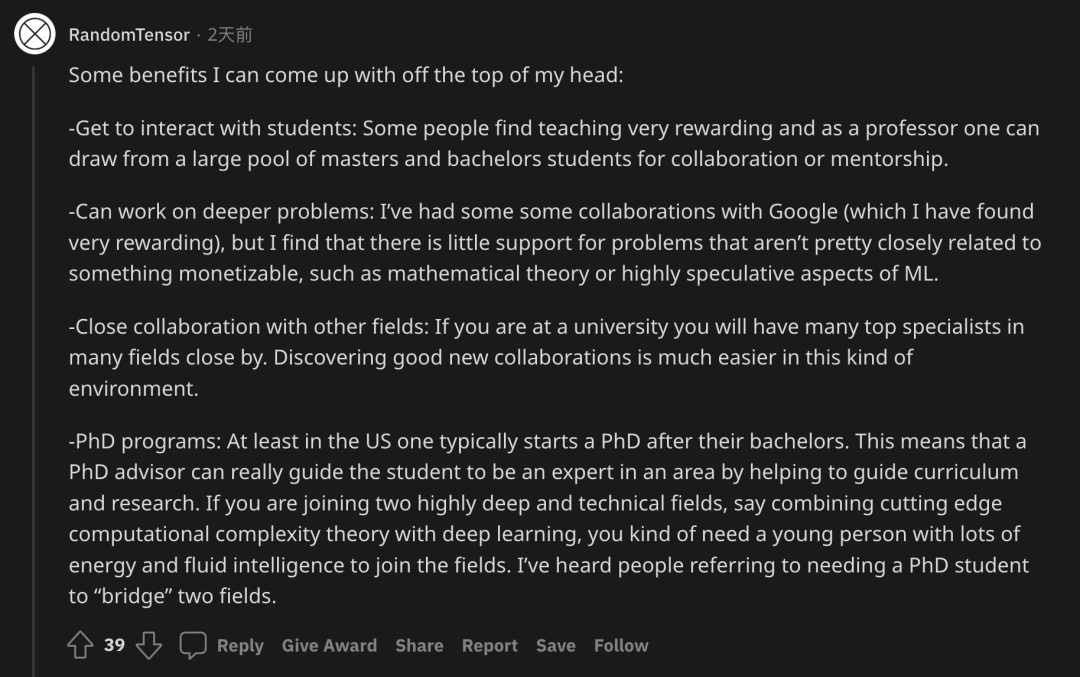1080x677 pixels.
Task: Downvote the RandomTensor comment
Action: [149, 646]
